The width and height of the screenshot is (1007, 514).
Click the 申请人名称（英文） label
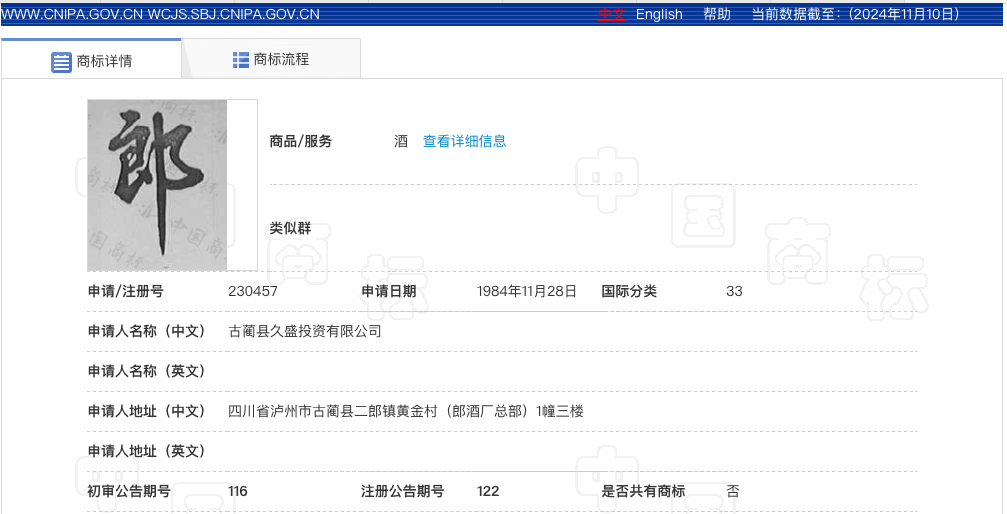tap(146, 371)
